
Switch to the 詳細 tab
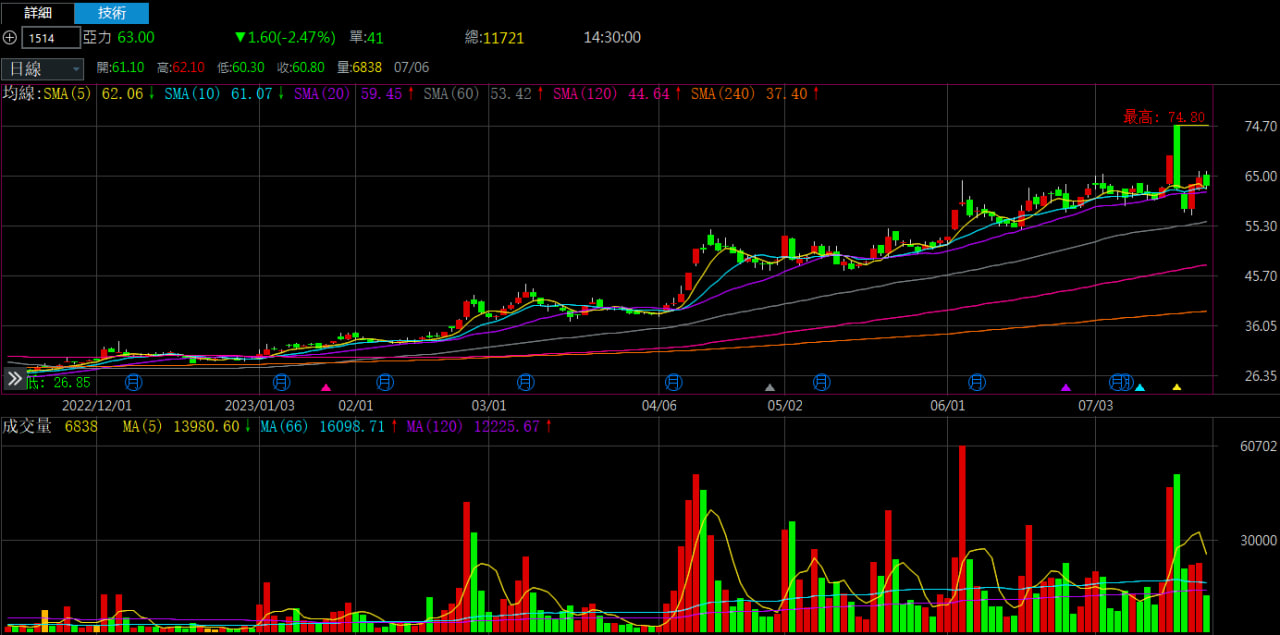(x=37, y=13)
